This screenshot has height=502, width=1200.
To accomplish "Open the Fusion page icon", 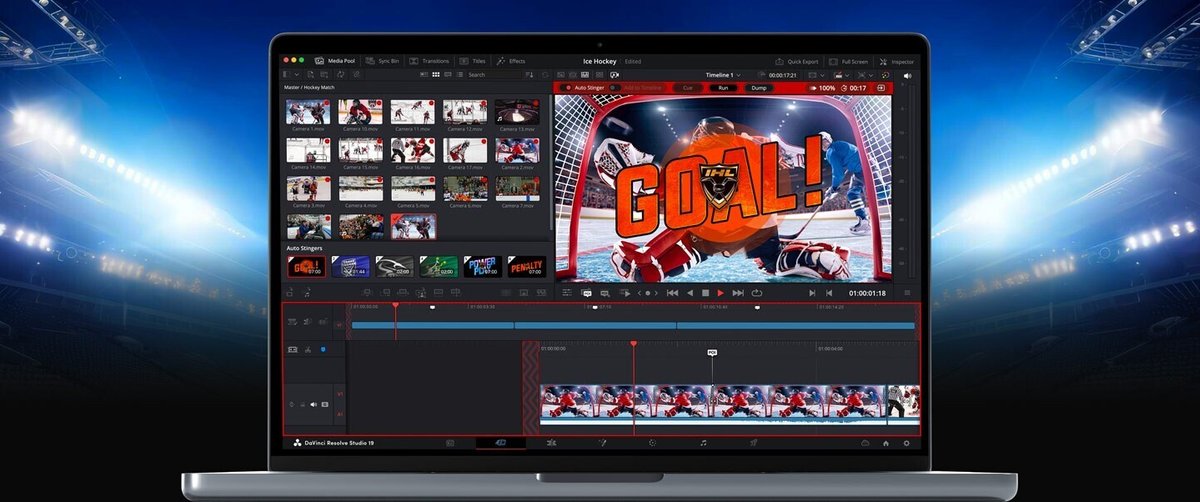I will [x=602, y=442].
